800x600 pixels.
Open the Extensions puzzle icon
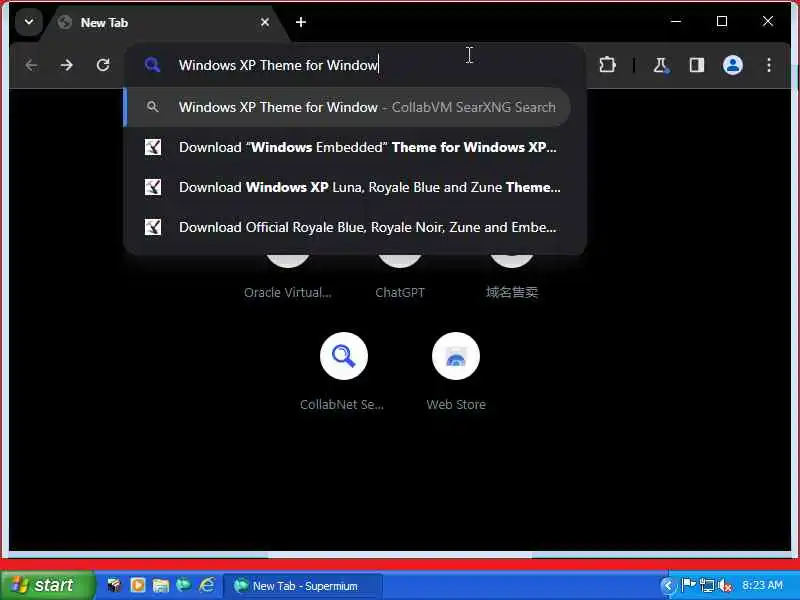tap(607, 65)
